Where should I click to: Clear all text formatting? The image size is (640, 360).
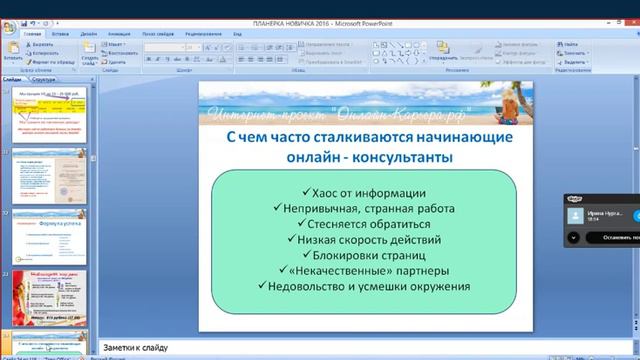click(228, 48)
